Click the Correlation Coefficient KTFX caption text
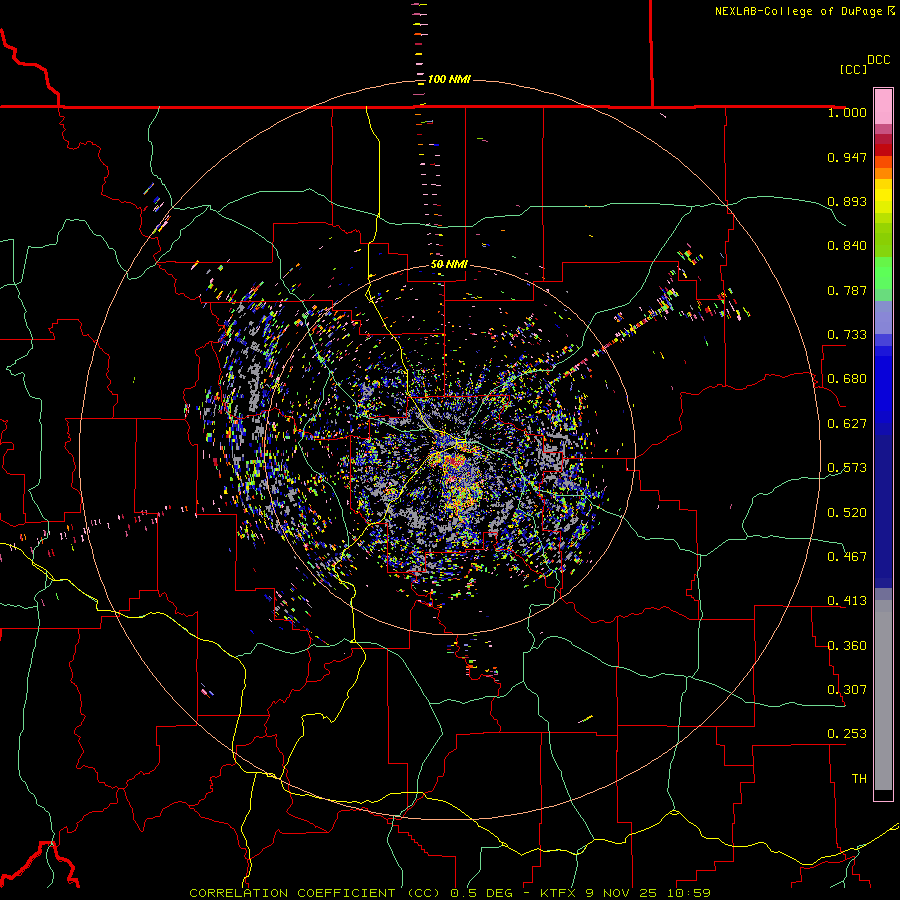 [x=450, y=893]
